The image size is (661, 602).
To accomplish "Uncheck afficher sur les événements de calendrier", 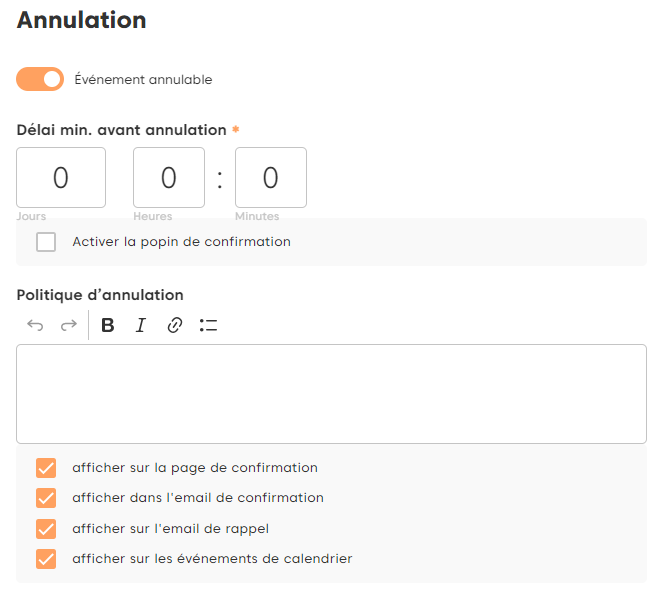I will (x=46, y=559).
